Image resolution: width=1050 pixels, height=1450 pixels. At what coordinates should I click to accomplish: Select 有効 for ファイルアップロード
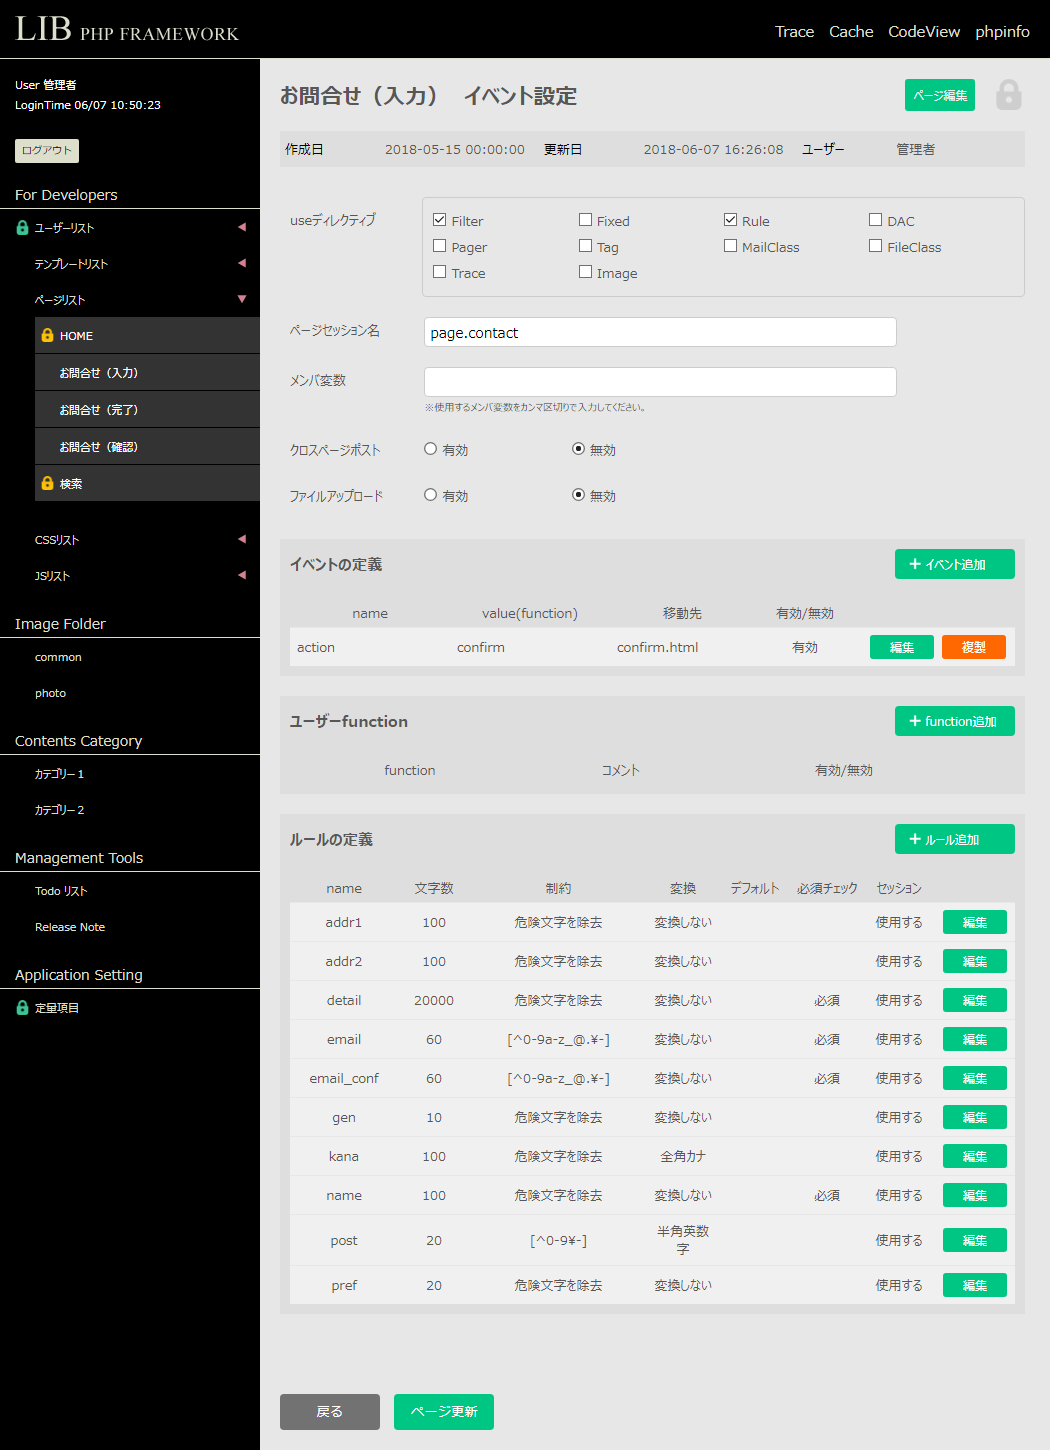coord(431,495)
